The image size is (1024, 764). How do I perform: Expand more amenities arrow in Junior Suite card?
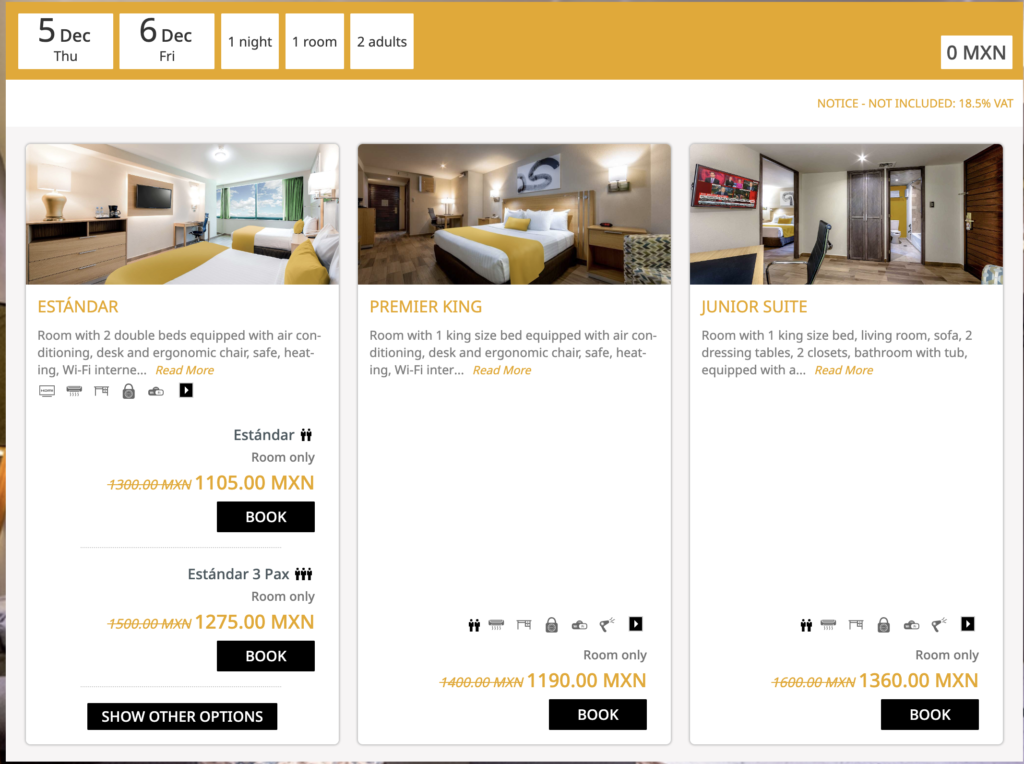tap(968, 624)
